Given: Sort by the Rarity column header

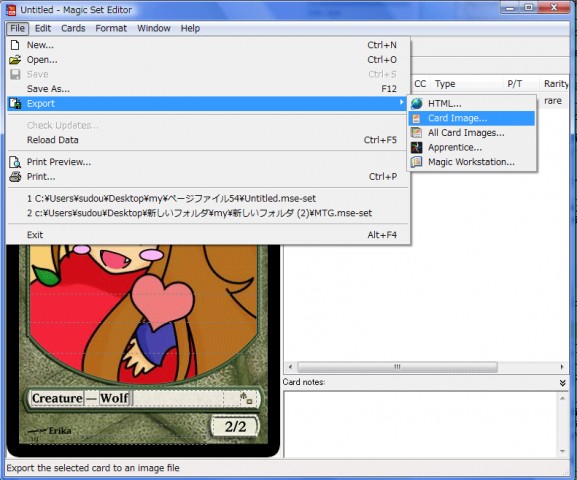Looking at the screenshot, I should [x=555, y=84].
